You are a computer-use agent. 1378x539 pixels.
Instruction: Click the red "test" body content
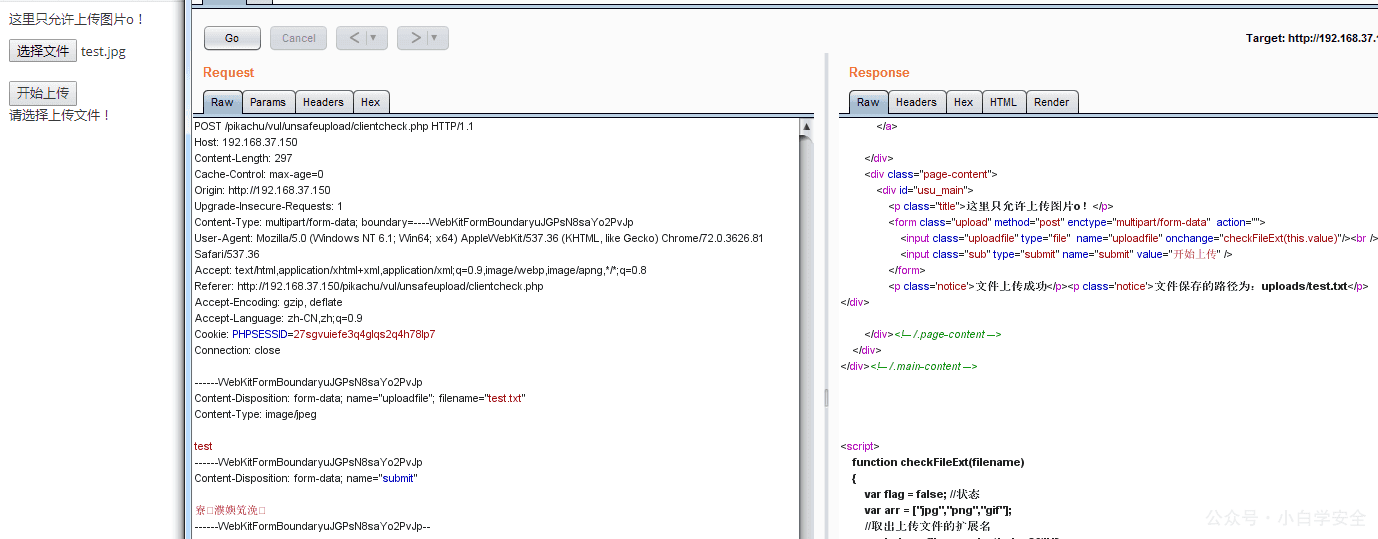click(x=203, y=446)
